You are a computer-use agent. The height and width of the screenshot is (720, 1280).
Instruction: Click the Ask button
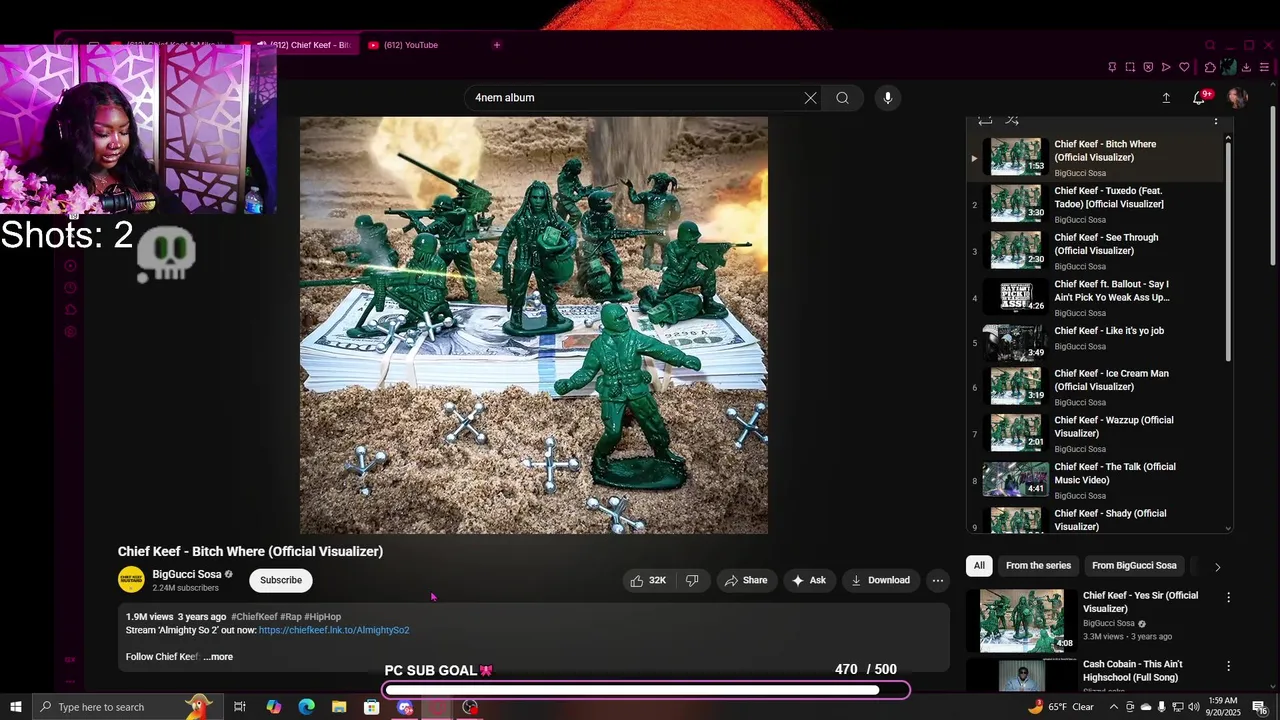[809, 580]
